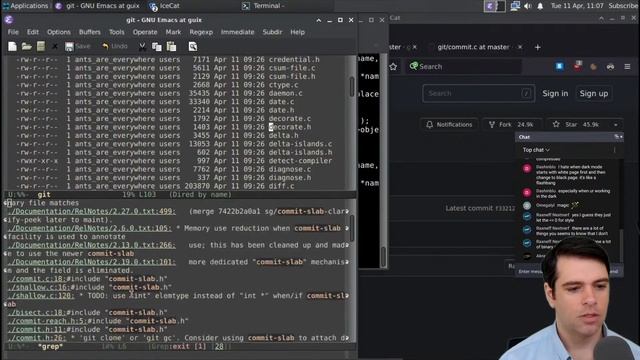Viewport: 640px width, 360px height.
Task: Switch to the git/commit.c at master tab
Action: pyautogui.click(x=473, y=47)
